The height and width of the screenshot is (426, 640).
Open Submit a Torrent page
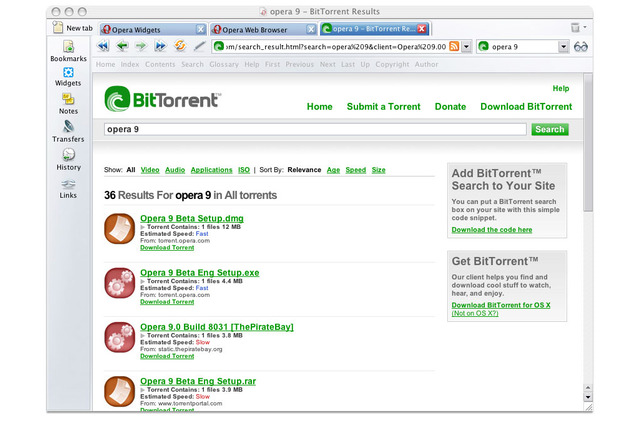pyautogui.click(x=384, y=106)
